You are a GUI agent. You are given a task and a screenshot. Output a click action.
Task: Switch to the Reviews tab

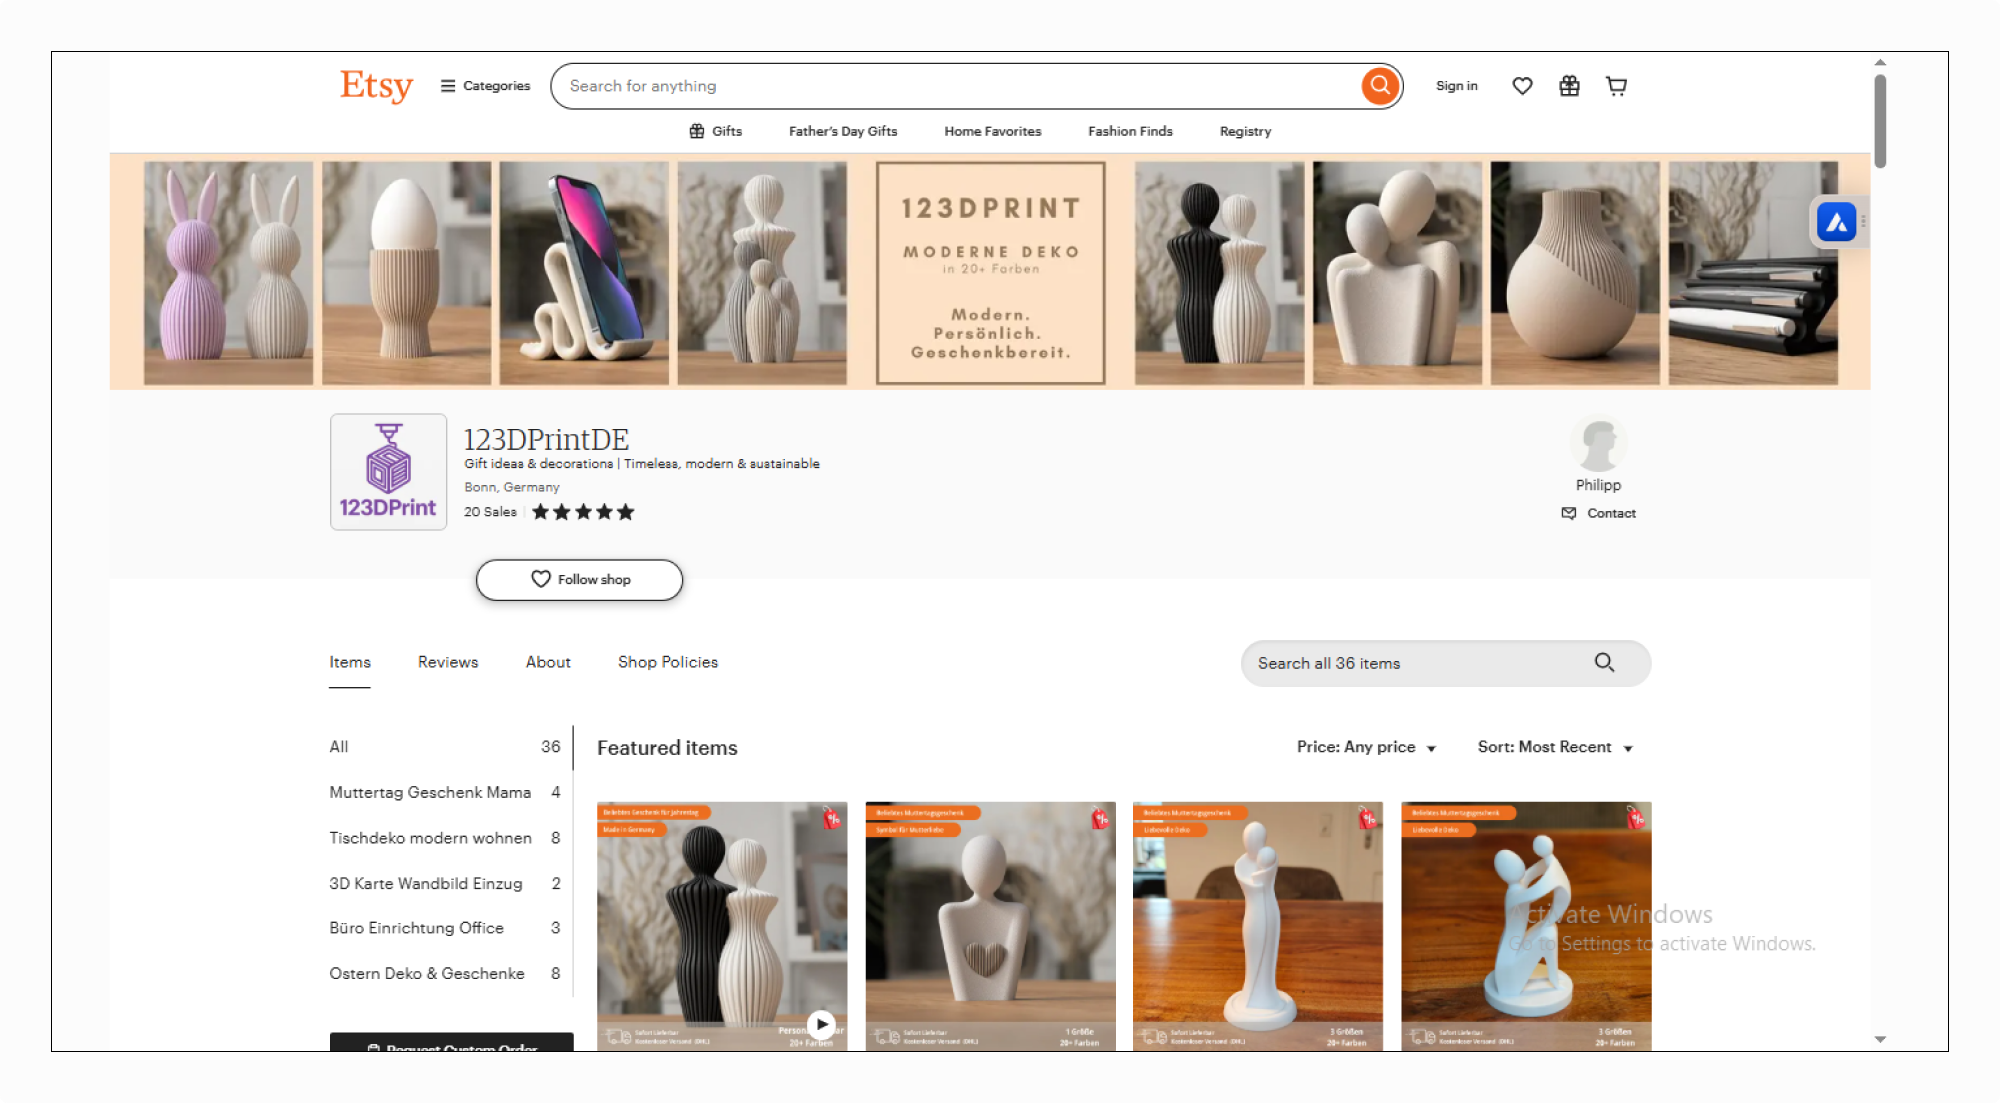click(x=448, y=662)
